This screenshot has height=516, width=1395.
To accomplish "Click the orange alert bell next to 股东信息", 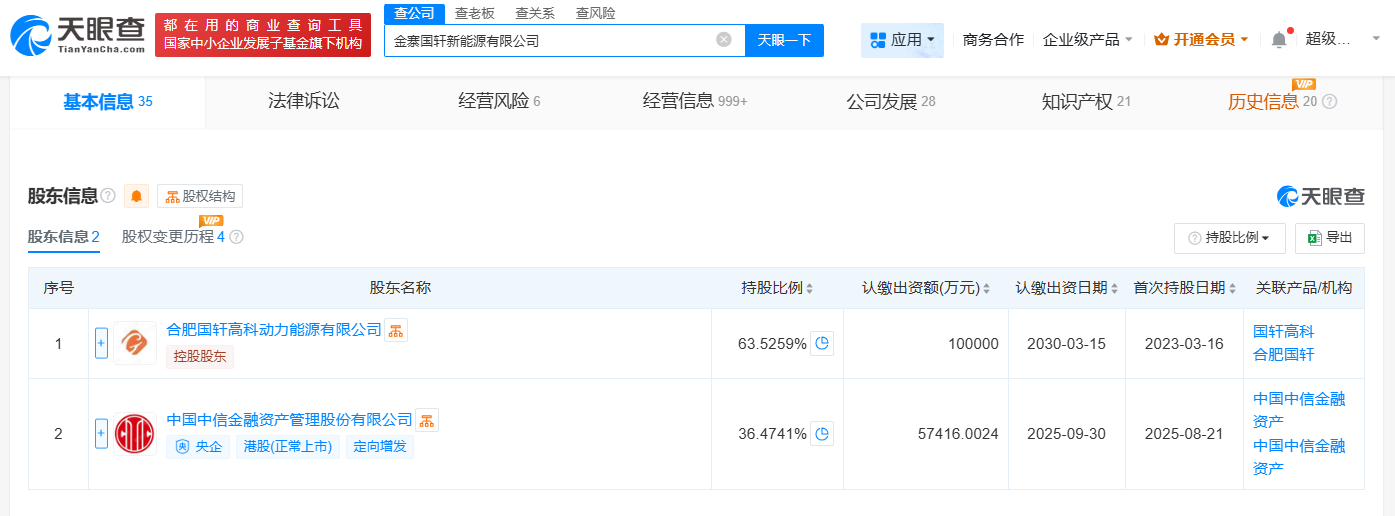I will (x=136, y=196).
